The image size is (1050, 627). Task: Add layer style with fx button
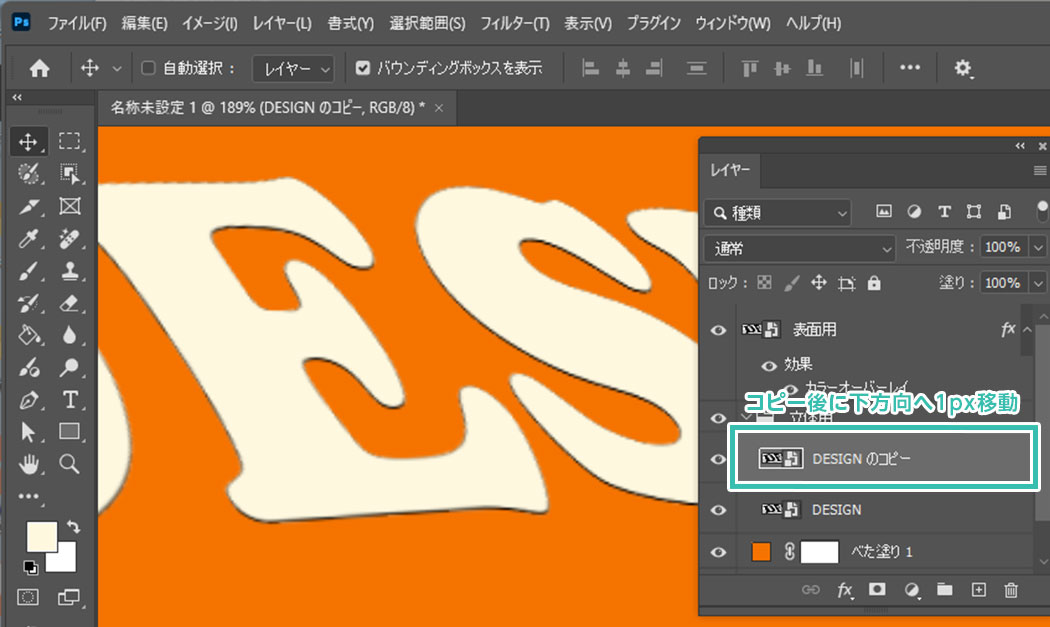(x=844, y=590)
